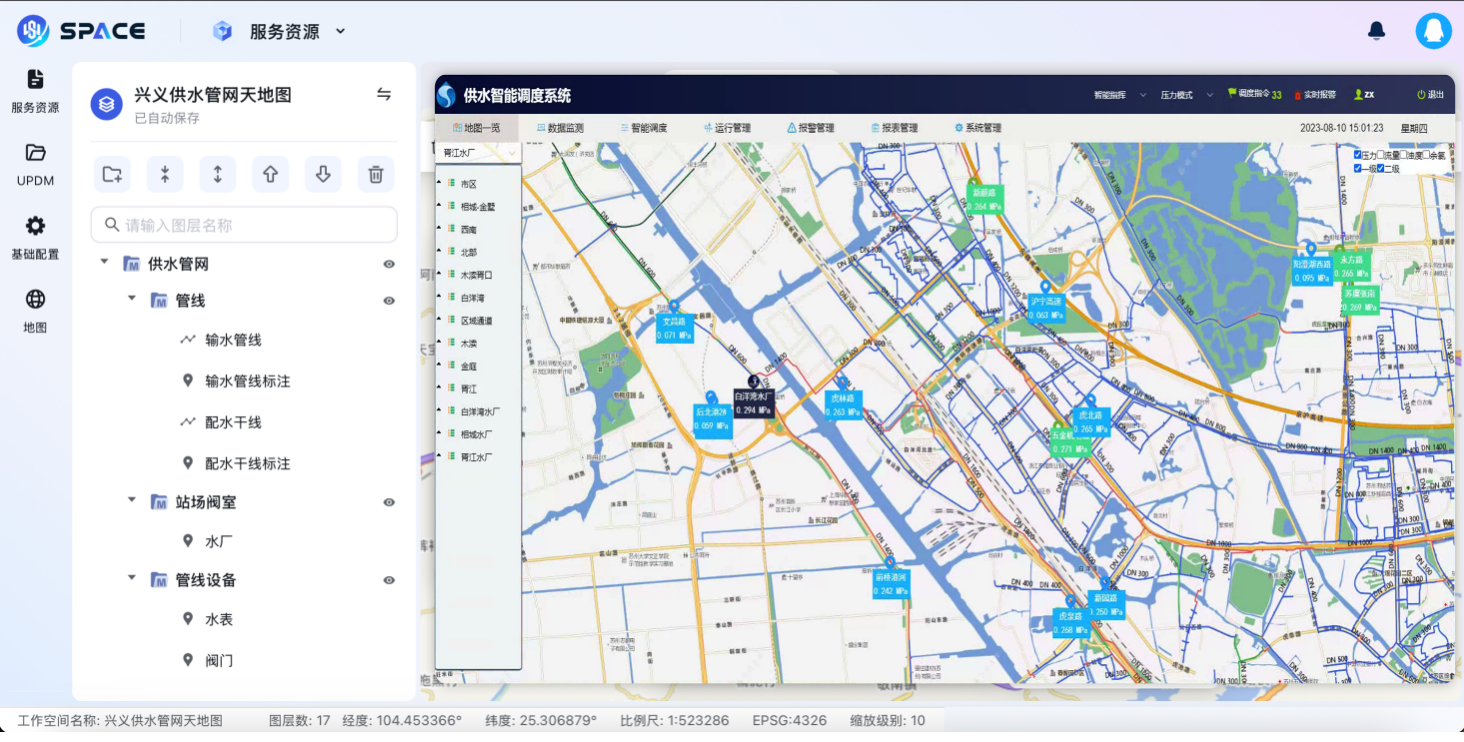This screenshot has height=742, width=1464.
Task: Move layer up with the up arrow icon
Action: (x=270, y=174)
